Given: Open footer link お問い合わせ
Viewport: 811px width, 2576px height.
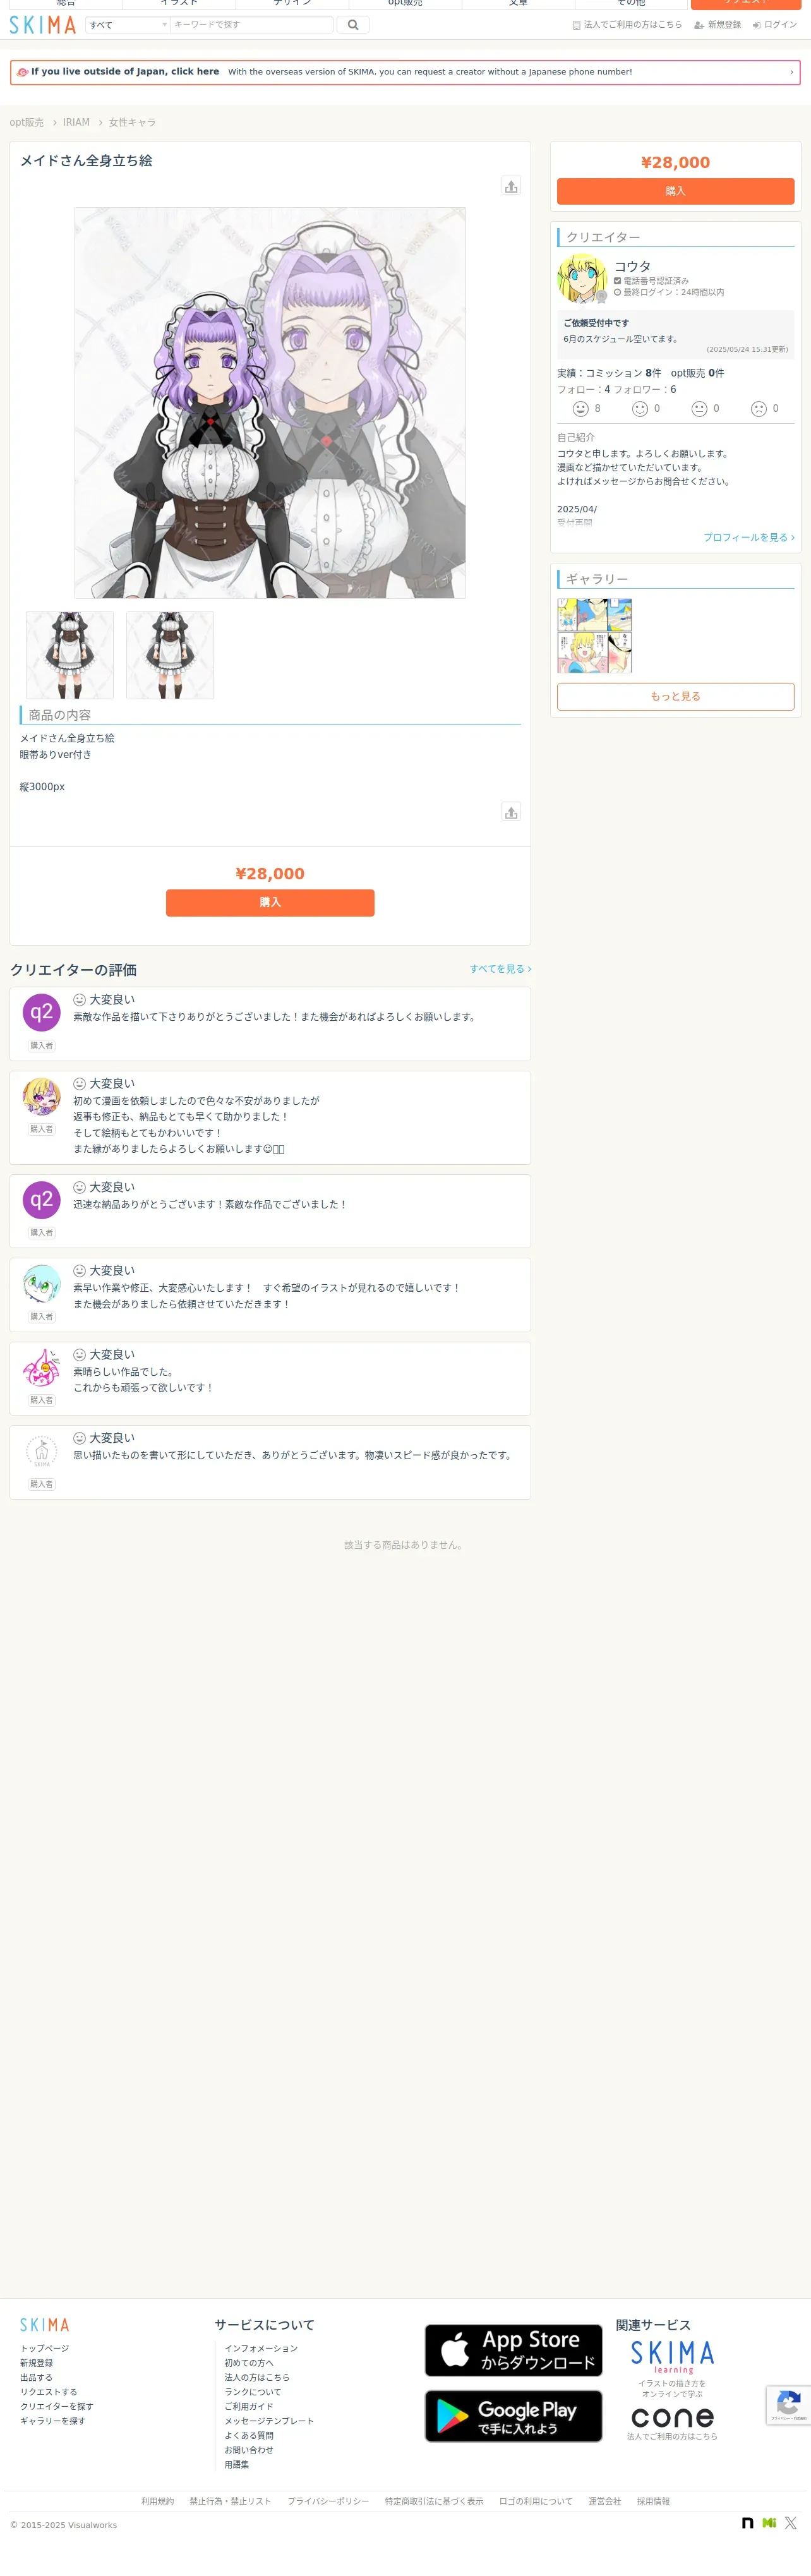Looking at the screenshot, I should pyautogui.click(x=249, y=2450).
